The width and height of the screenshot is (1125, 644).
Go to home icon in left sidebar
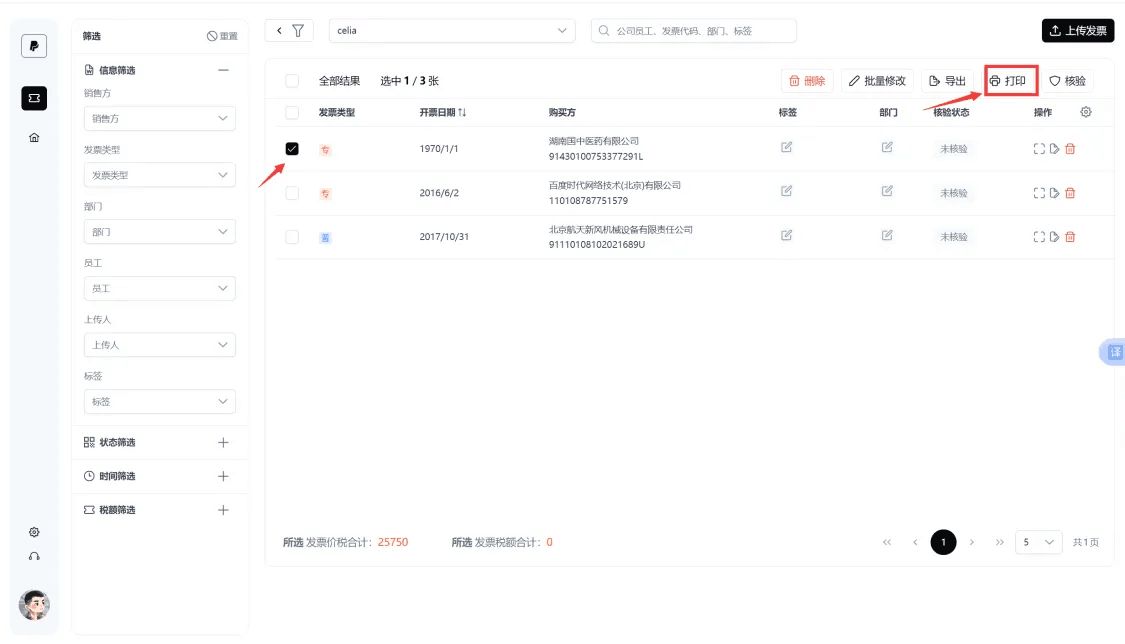coord(34,138)
